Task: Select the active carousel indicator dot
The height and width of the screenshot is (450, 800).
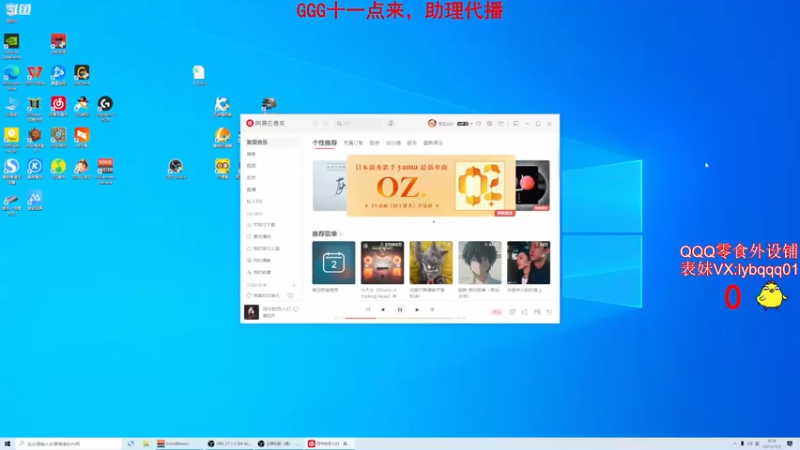Action: coord(434,222)
